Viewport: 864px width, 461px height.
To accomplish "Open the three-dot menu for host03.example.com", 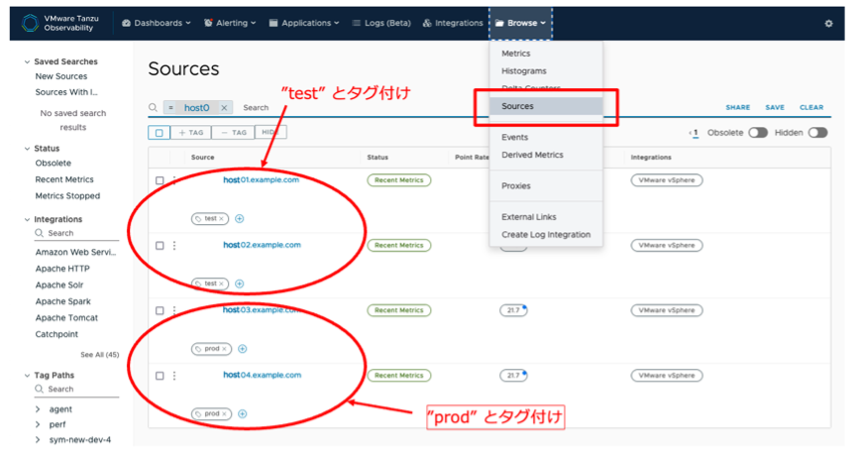I will [175, 310].
